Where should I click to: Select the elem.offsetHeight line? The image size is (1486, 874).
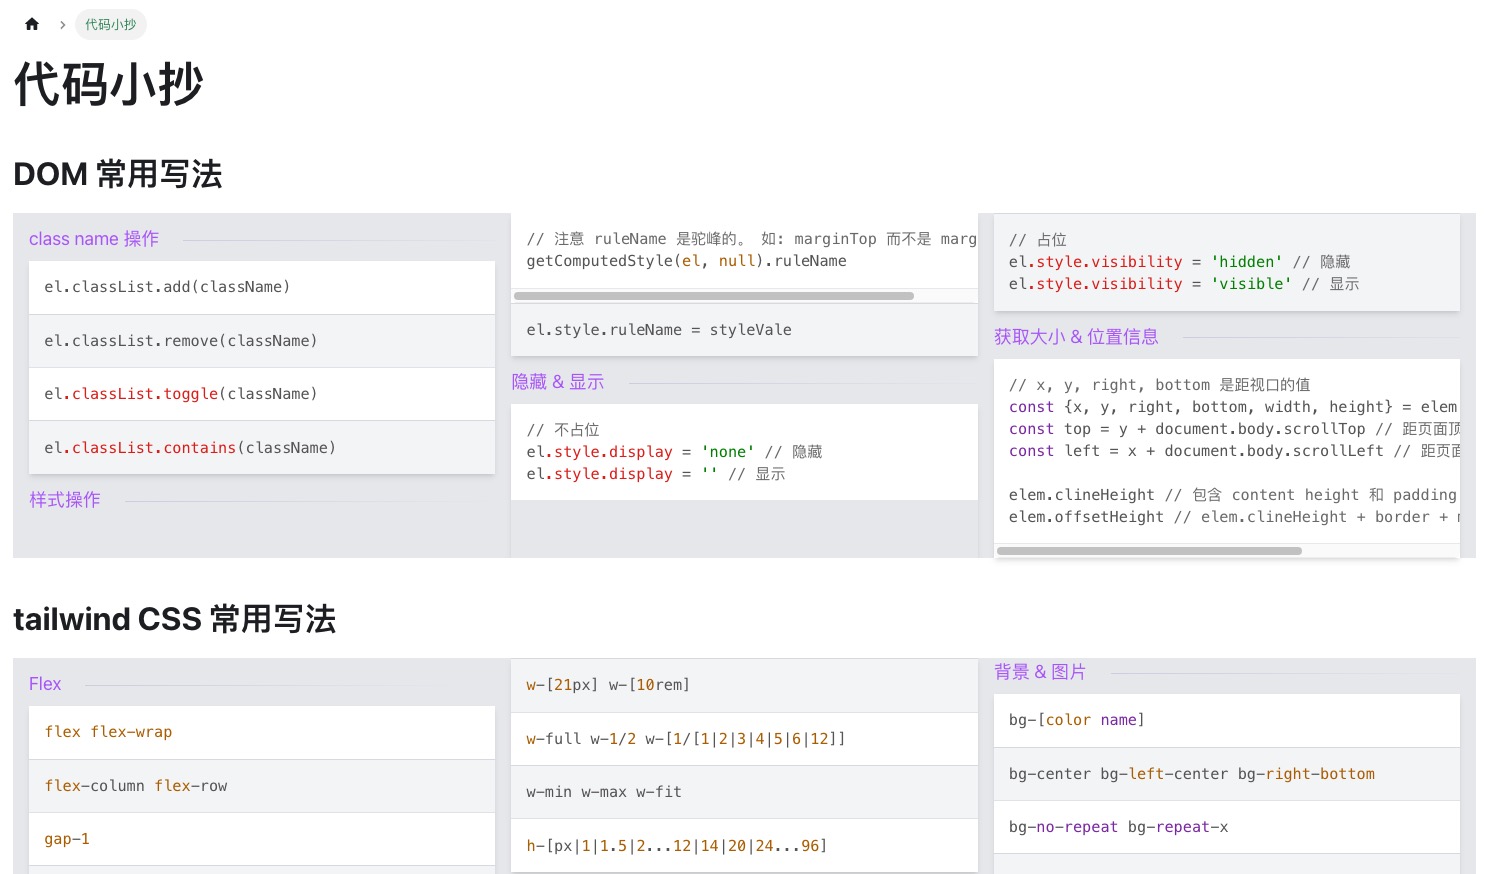pos(1234,517)
